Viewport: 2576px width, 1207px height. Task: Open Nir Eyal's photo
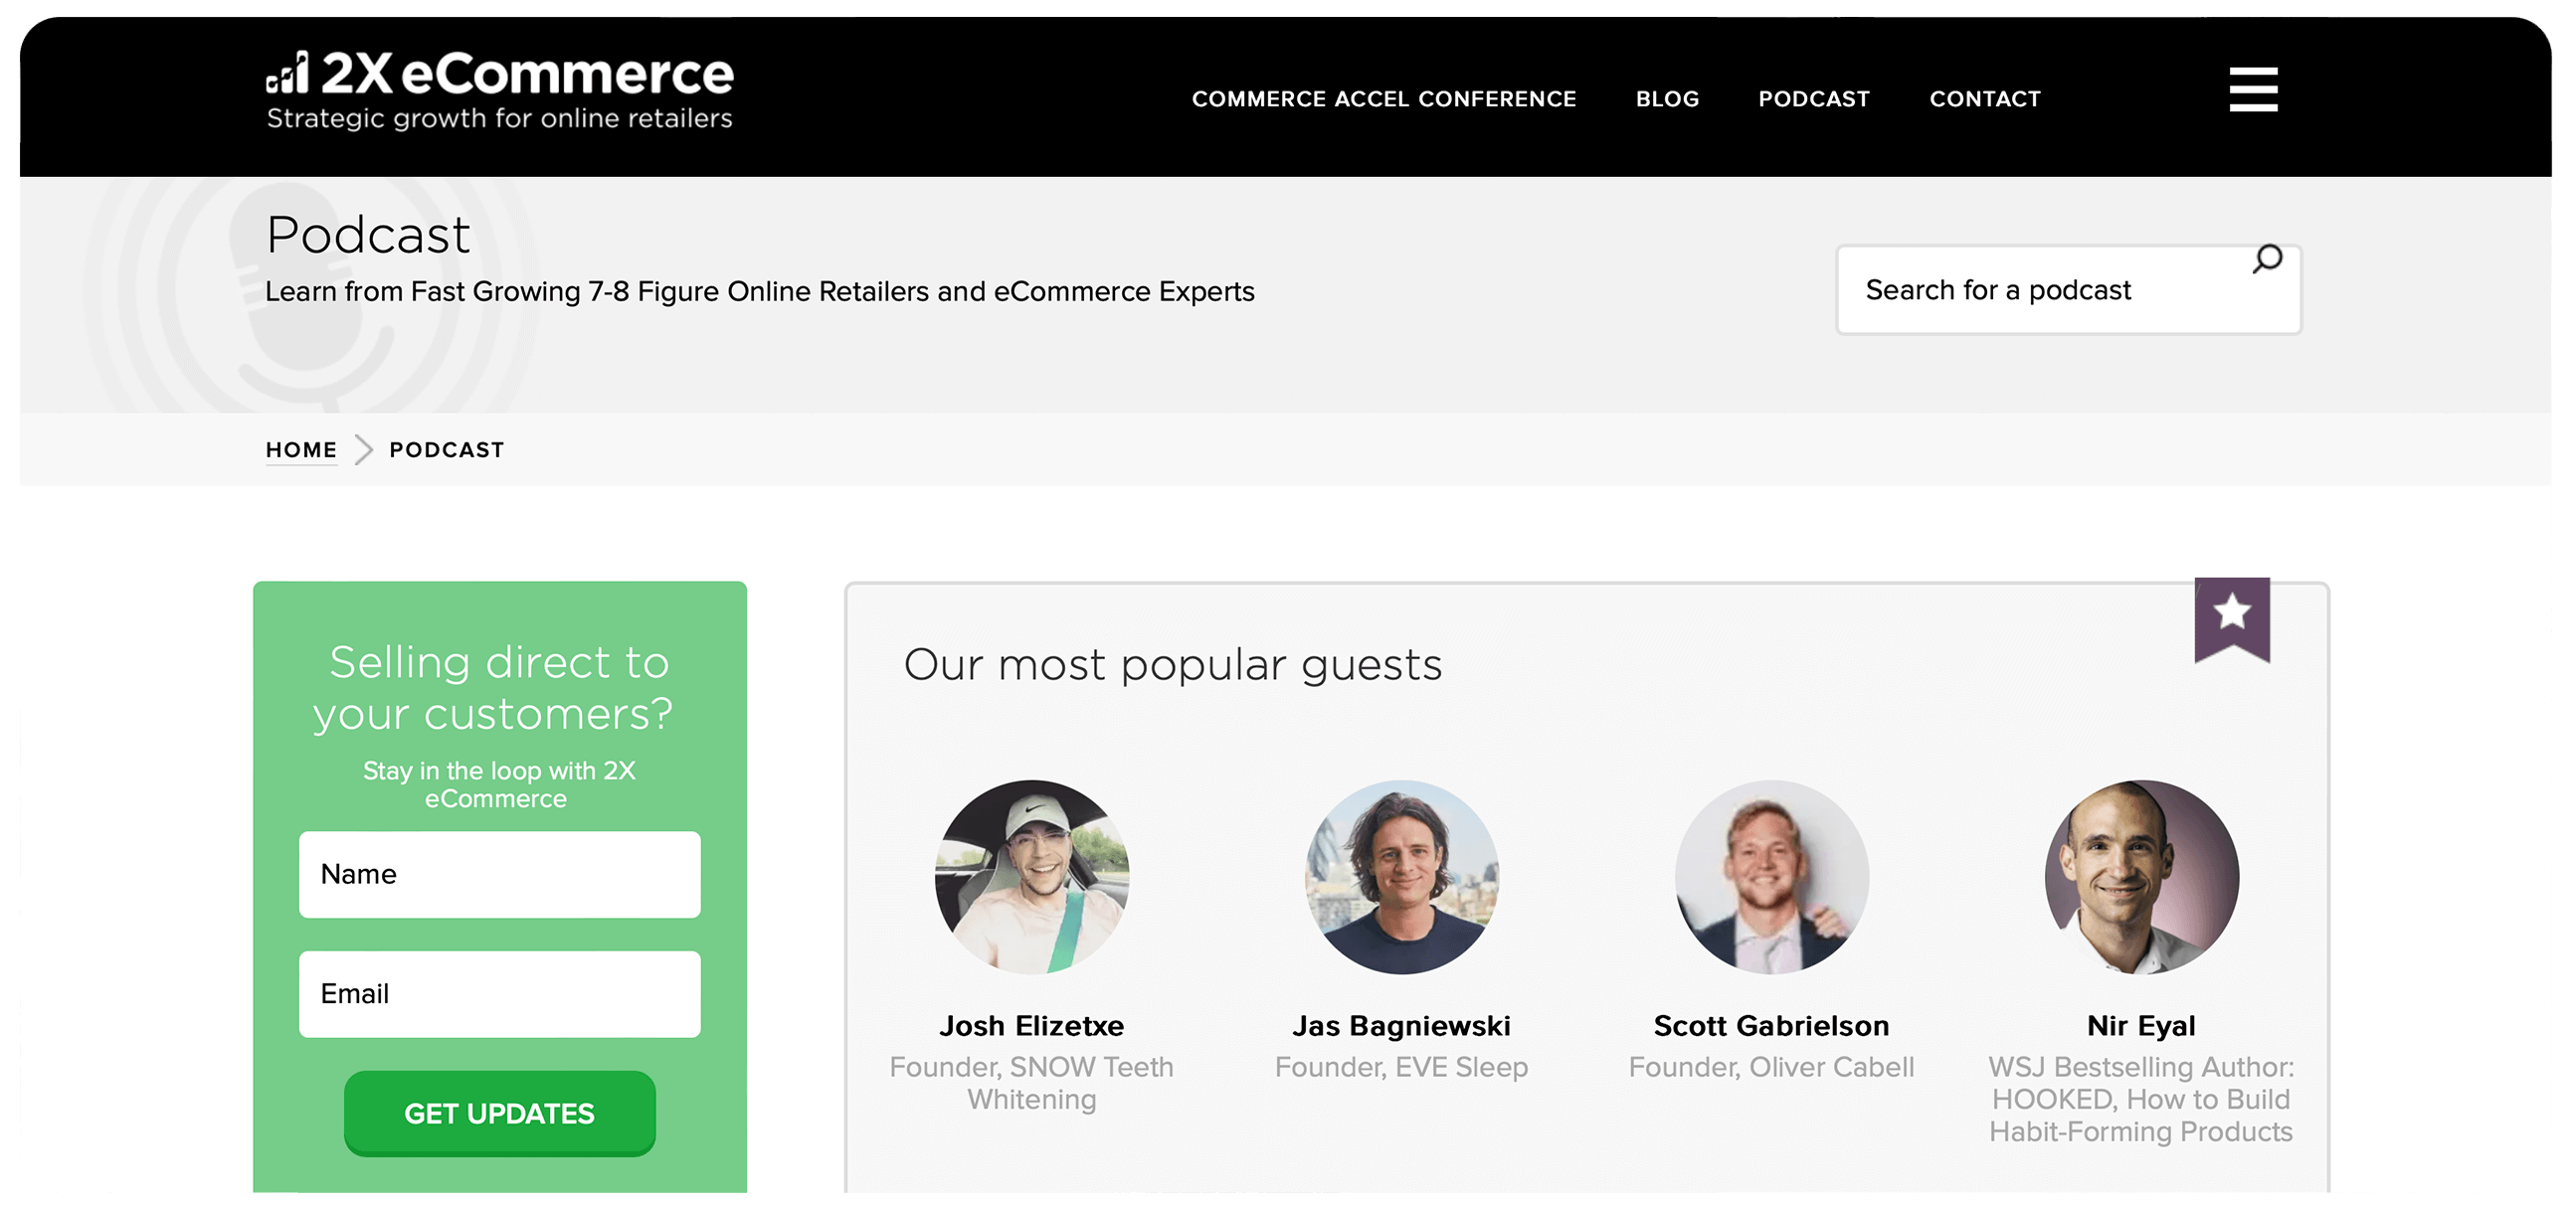pos(2142,877)
